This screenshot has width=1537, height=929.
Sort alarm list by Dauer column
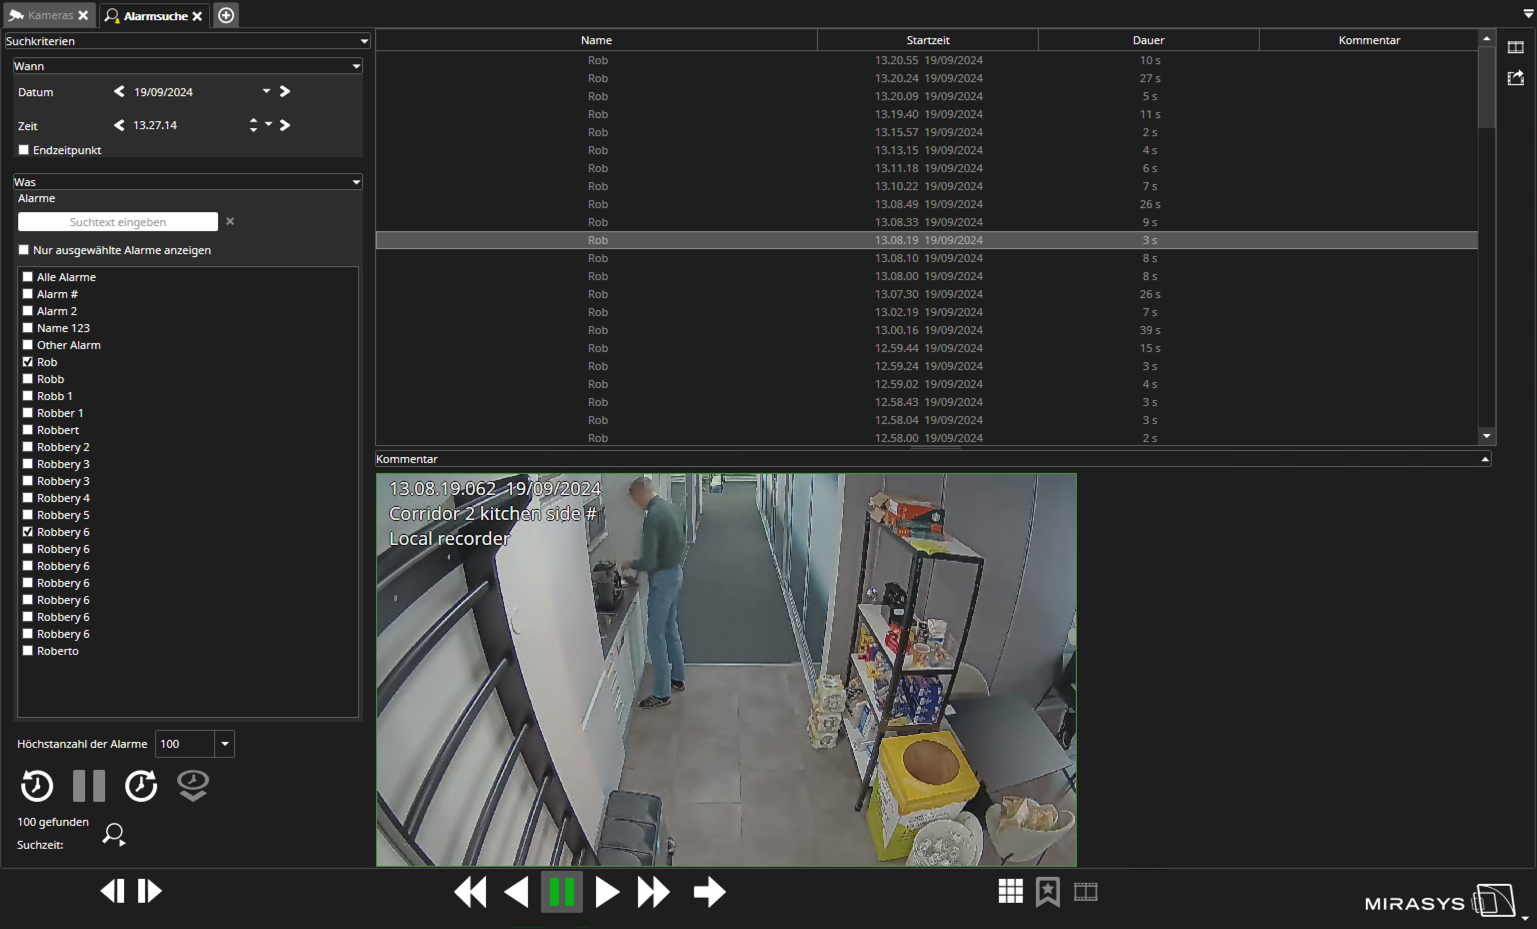click(x=1148, y=40)
